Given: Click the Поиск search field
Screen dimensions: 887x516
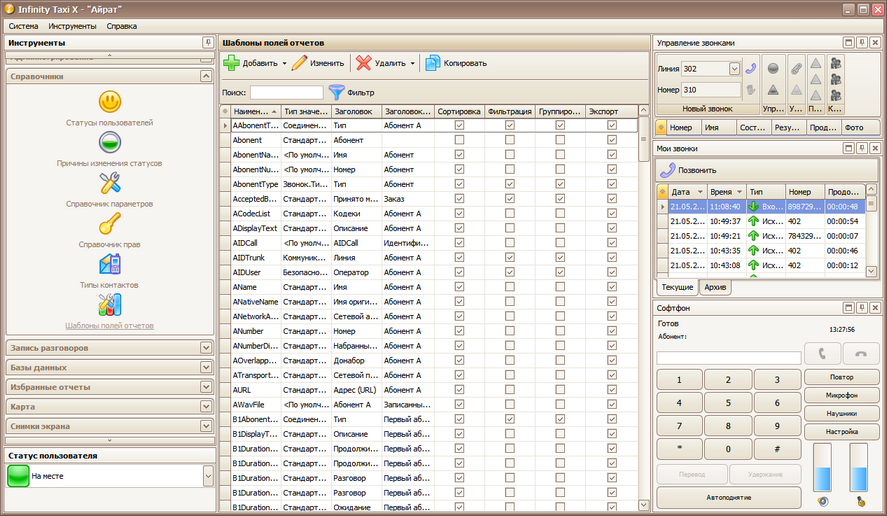Looking at the screenshot, I should coord(287,92).
